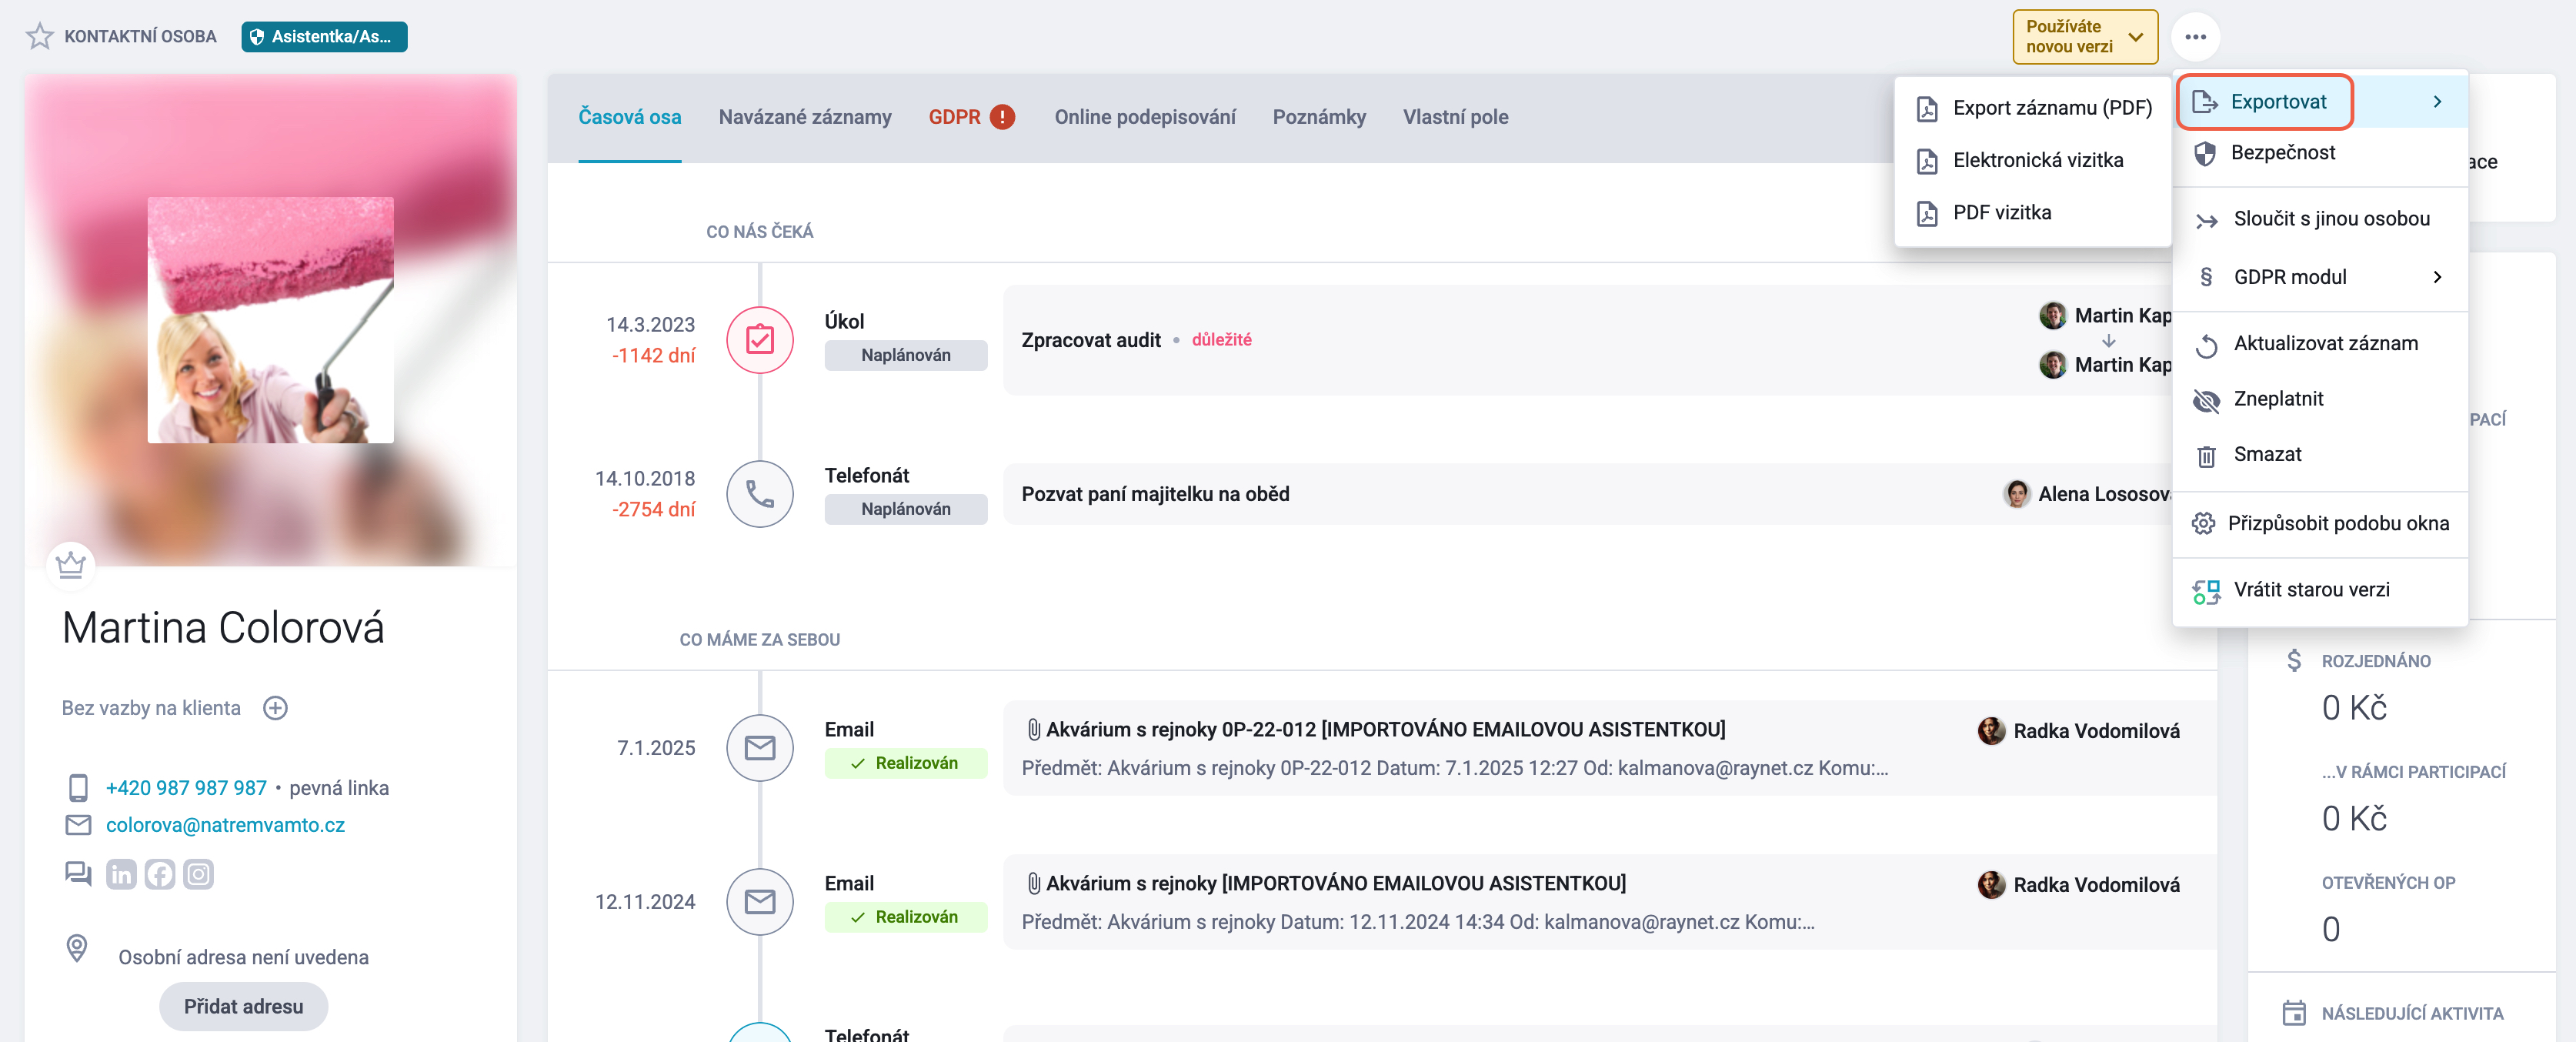Open the Instagram profile icon
The width and height of the screenshot is (2576, 1042).
198,875
